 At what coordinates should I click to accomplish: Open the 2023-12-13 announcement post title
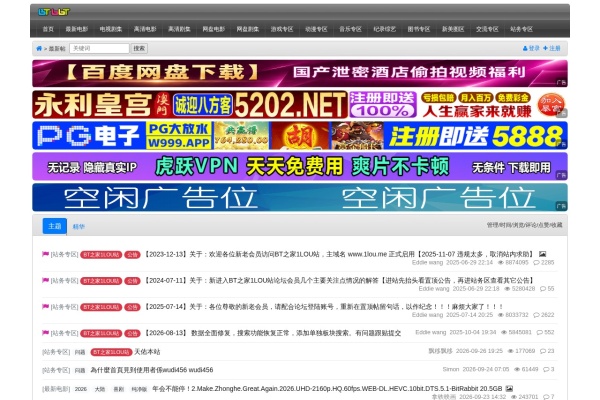coord(339,254)
